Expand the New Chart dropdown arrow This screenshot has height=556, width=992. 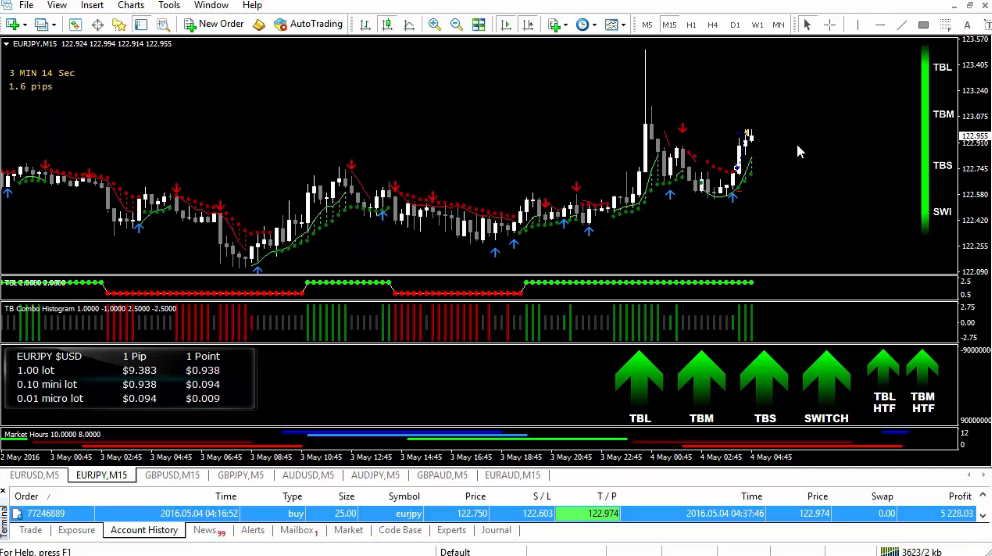[x=25, y=25]
